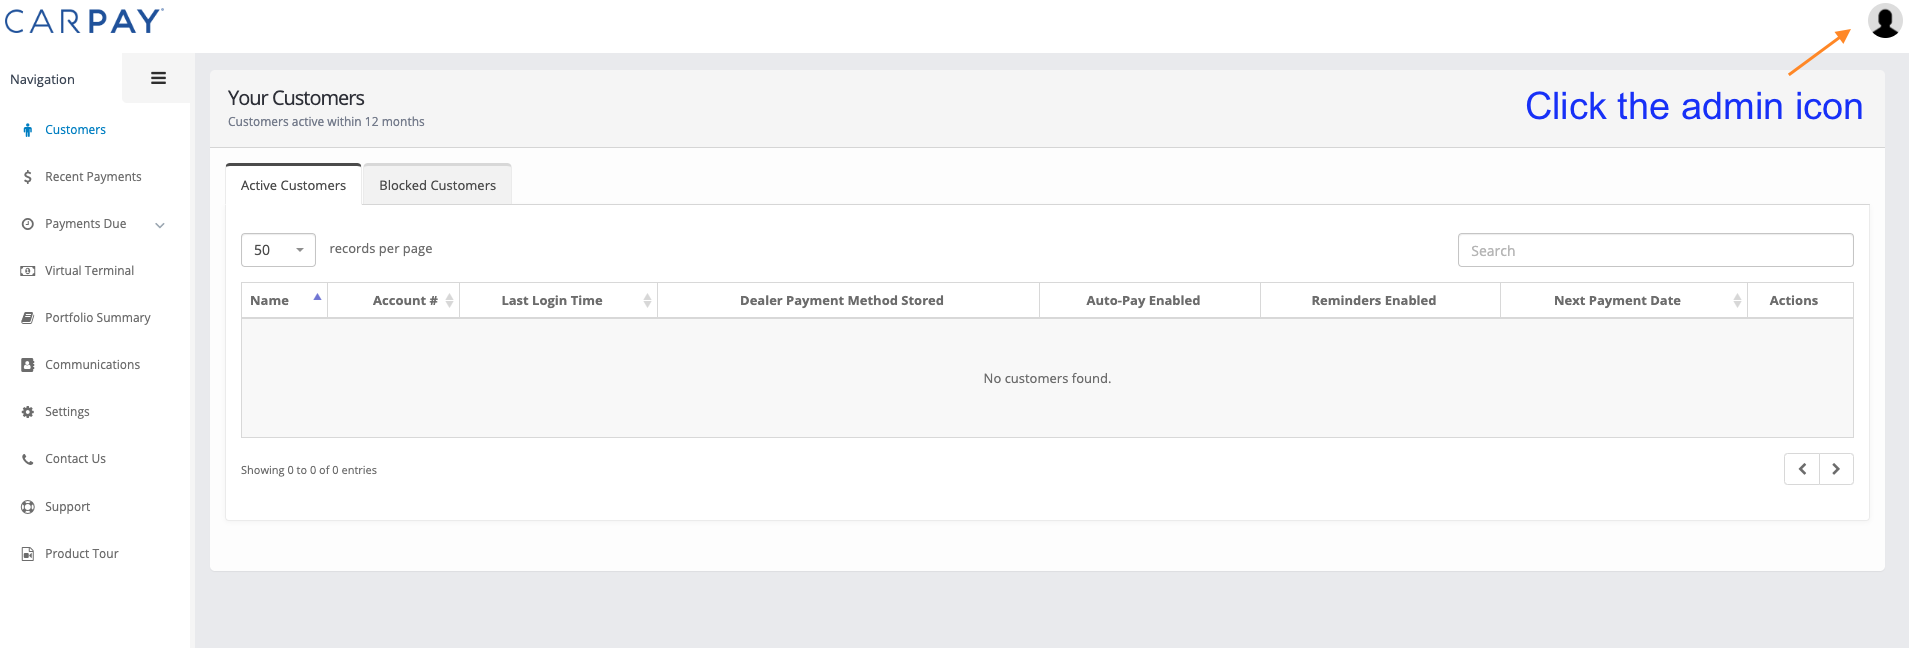Open Support page
The image size is (1909, 648).
67,507
